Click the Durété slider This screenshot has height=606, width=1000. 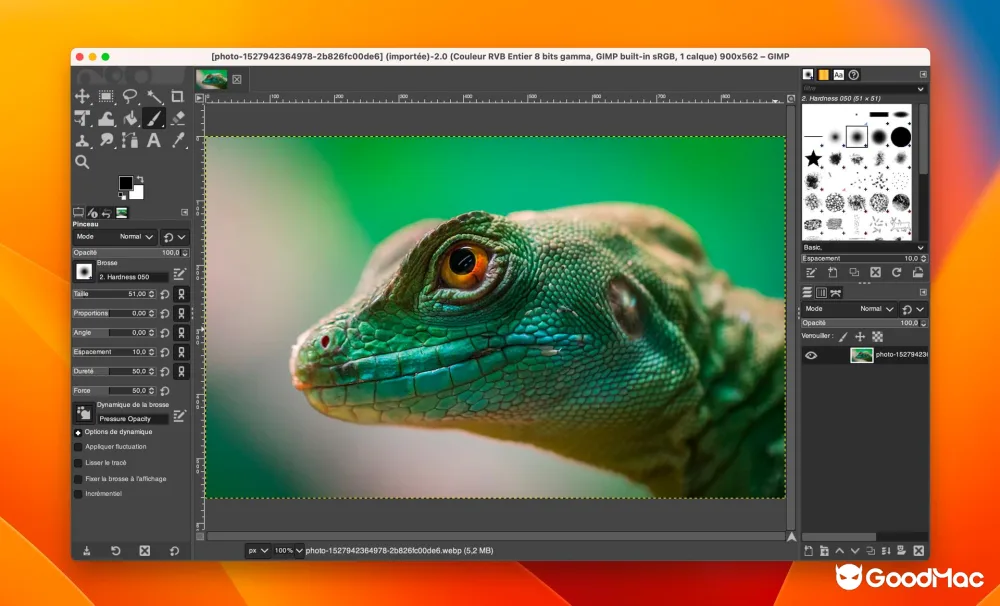(x=114, y=372)
